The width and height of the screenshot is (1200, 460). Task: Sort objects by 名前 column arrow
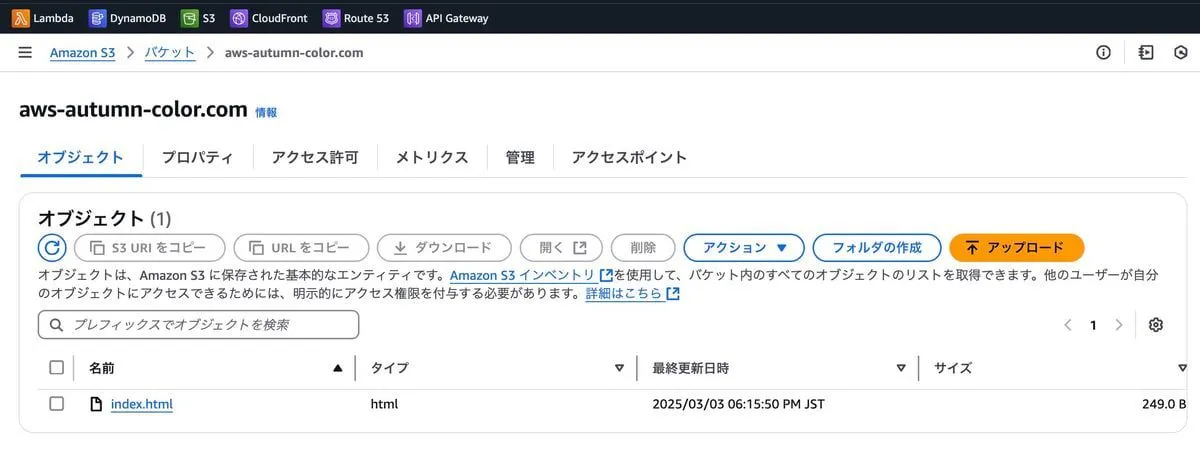click(337, 368)
